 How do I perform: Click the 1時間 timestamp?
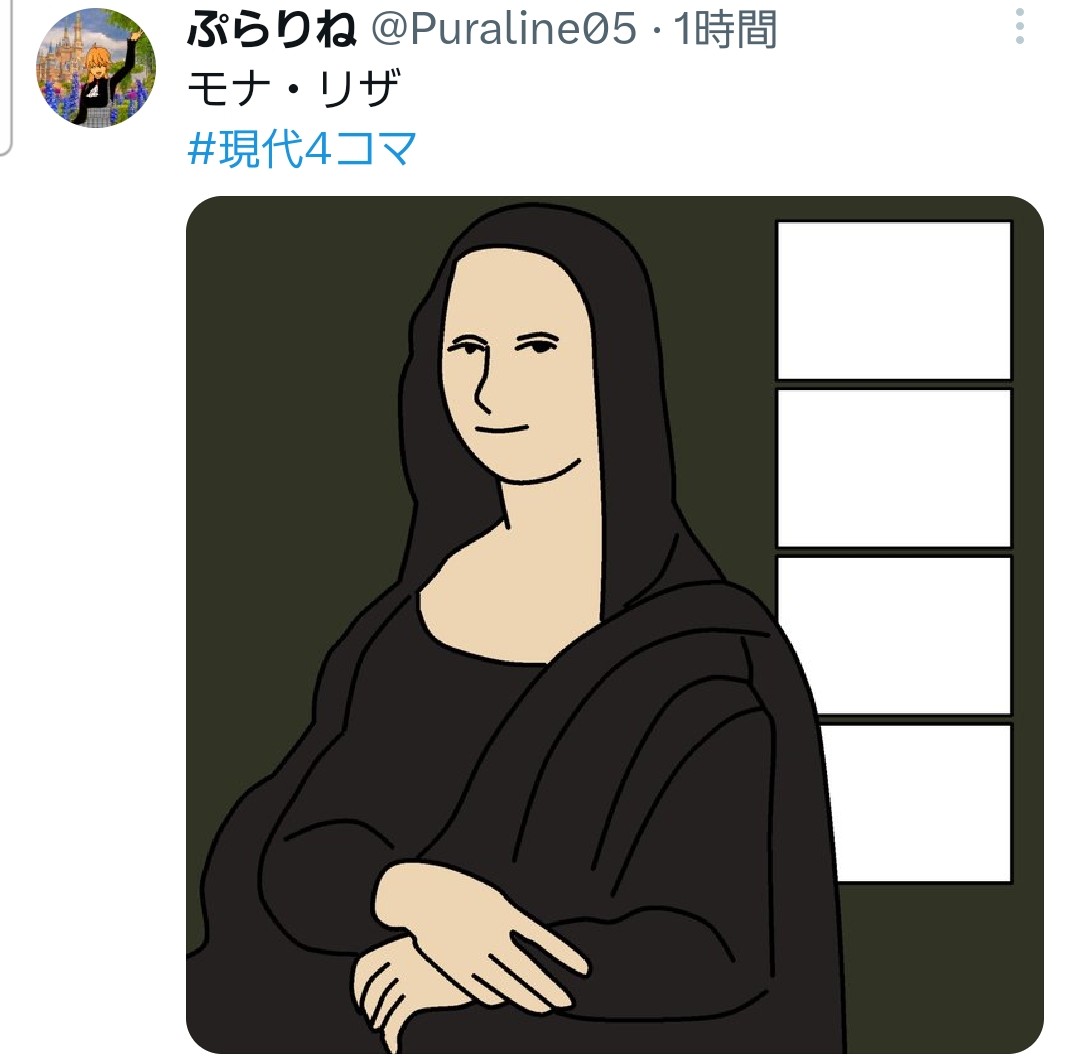coord(725,30)
